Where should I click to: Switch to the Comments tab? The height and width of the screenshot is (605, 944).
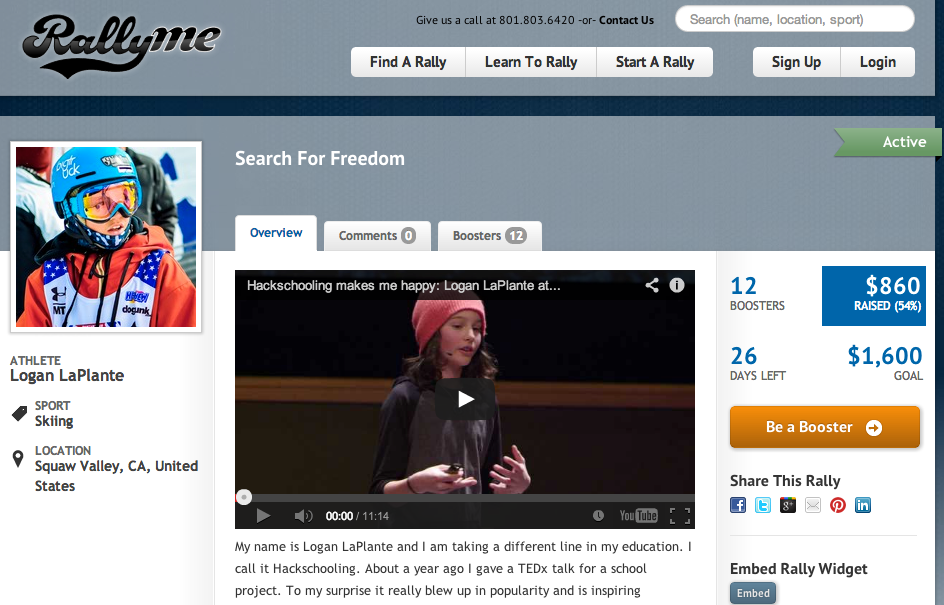(x=377, y=236)
